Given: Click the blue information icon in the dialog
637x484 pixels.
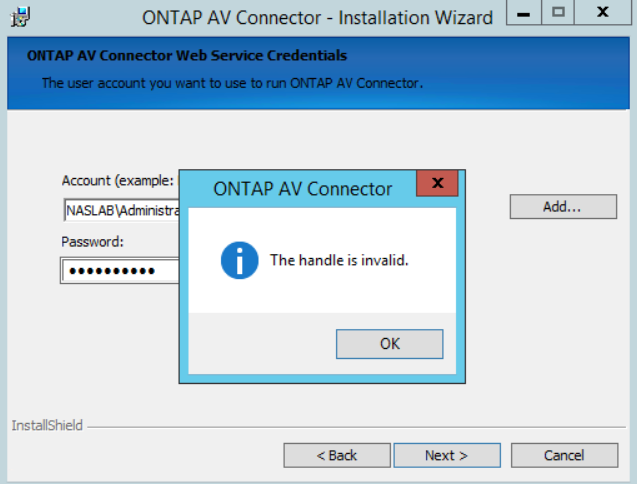Looking at the screenshot, I should point(240,260).
